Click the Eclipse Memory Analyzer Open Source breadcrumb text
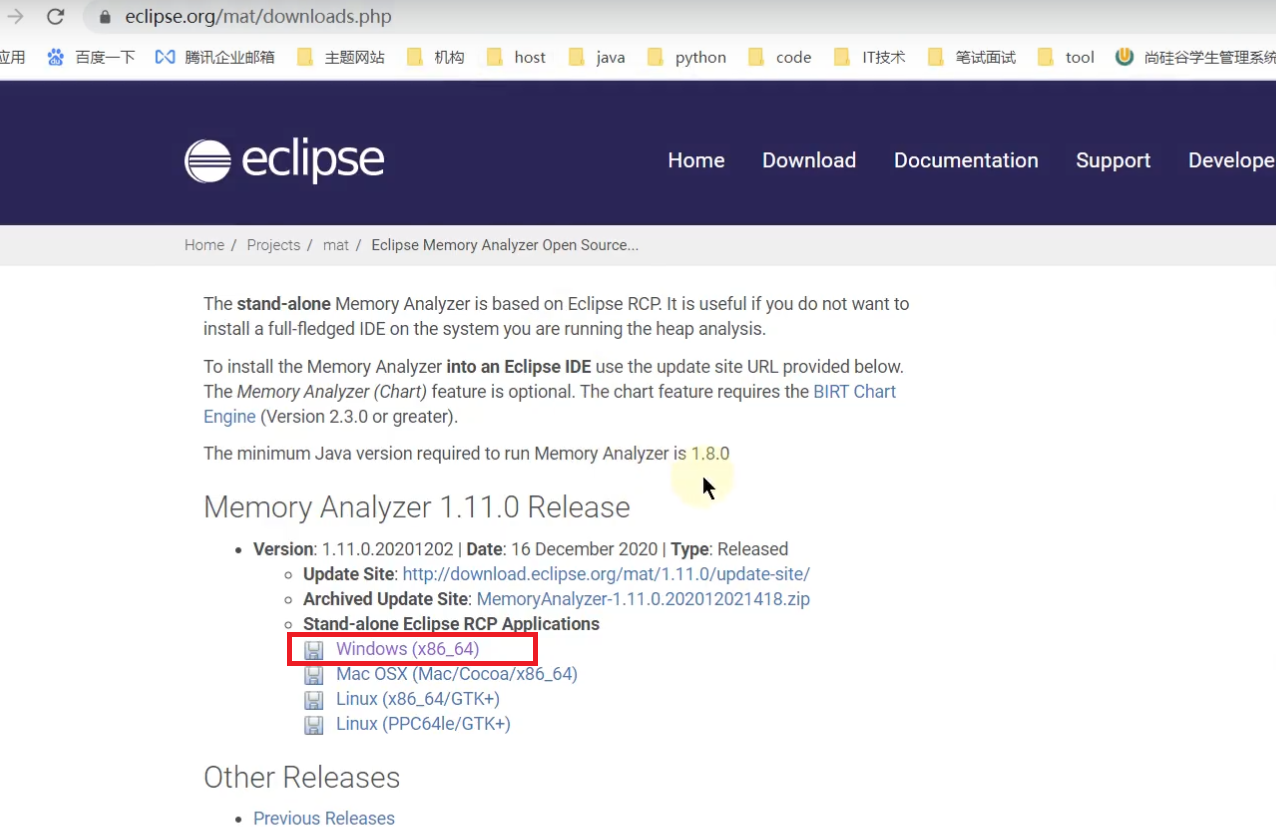This screenshot has width=1276, height=827. pos(505,245)
